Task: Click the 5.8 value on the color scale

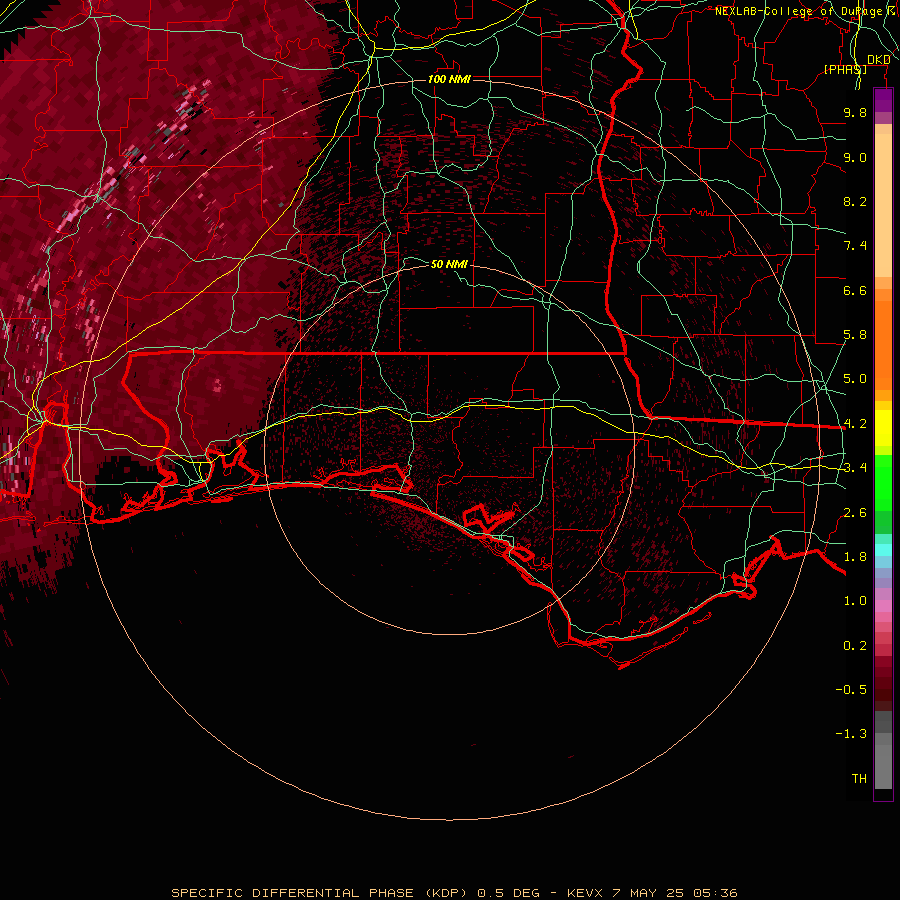Action: click(x=855, y=335)
